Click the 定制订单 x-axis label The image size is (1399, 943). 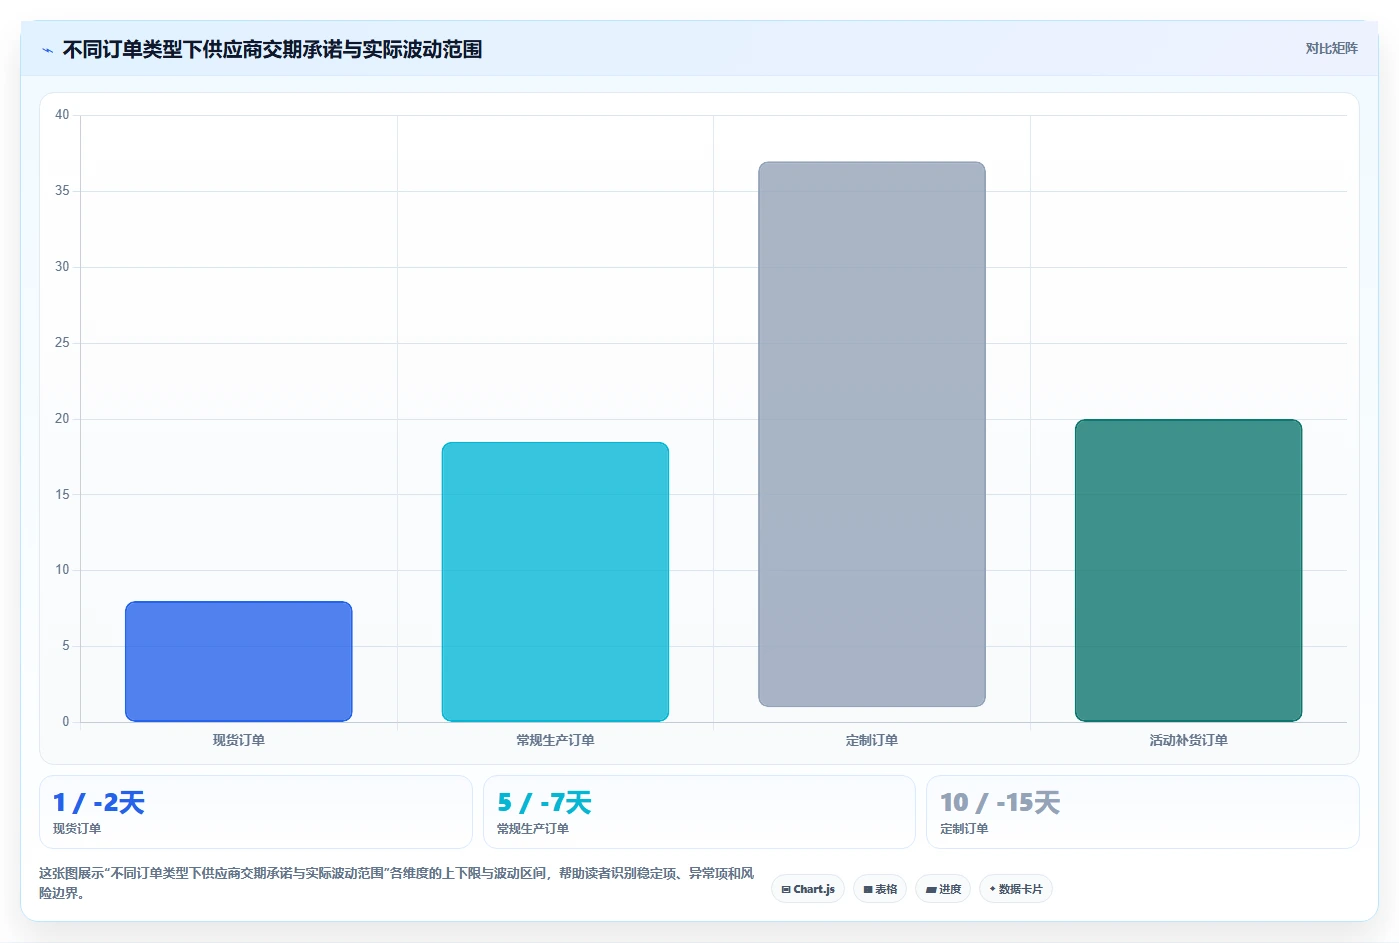coord(872,740)
